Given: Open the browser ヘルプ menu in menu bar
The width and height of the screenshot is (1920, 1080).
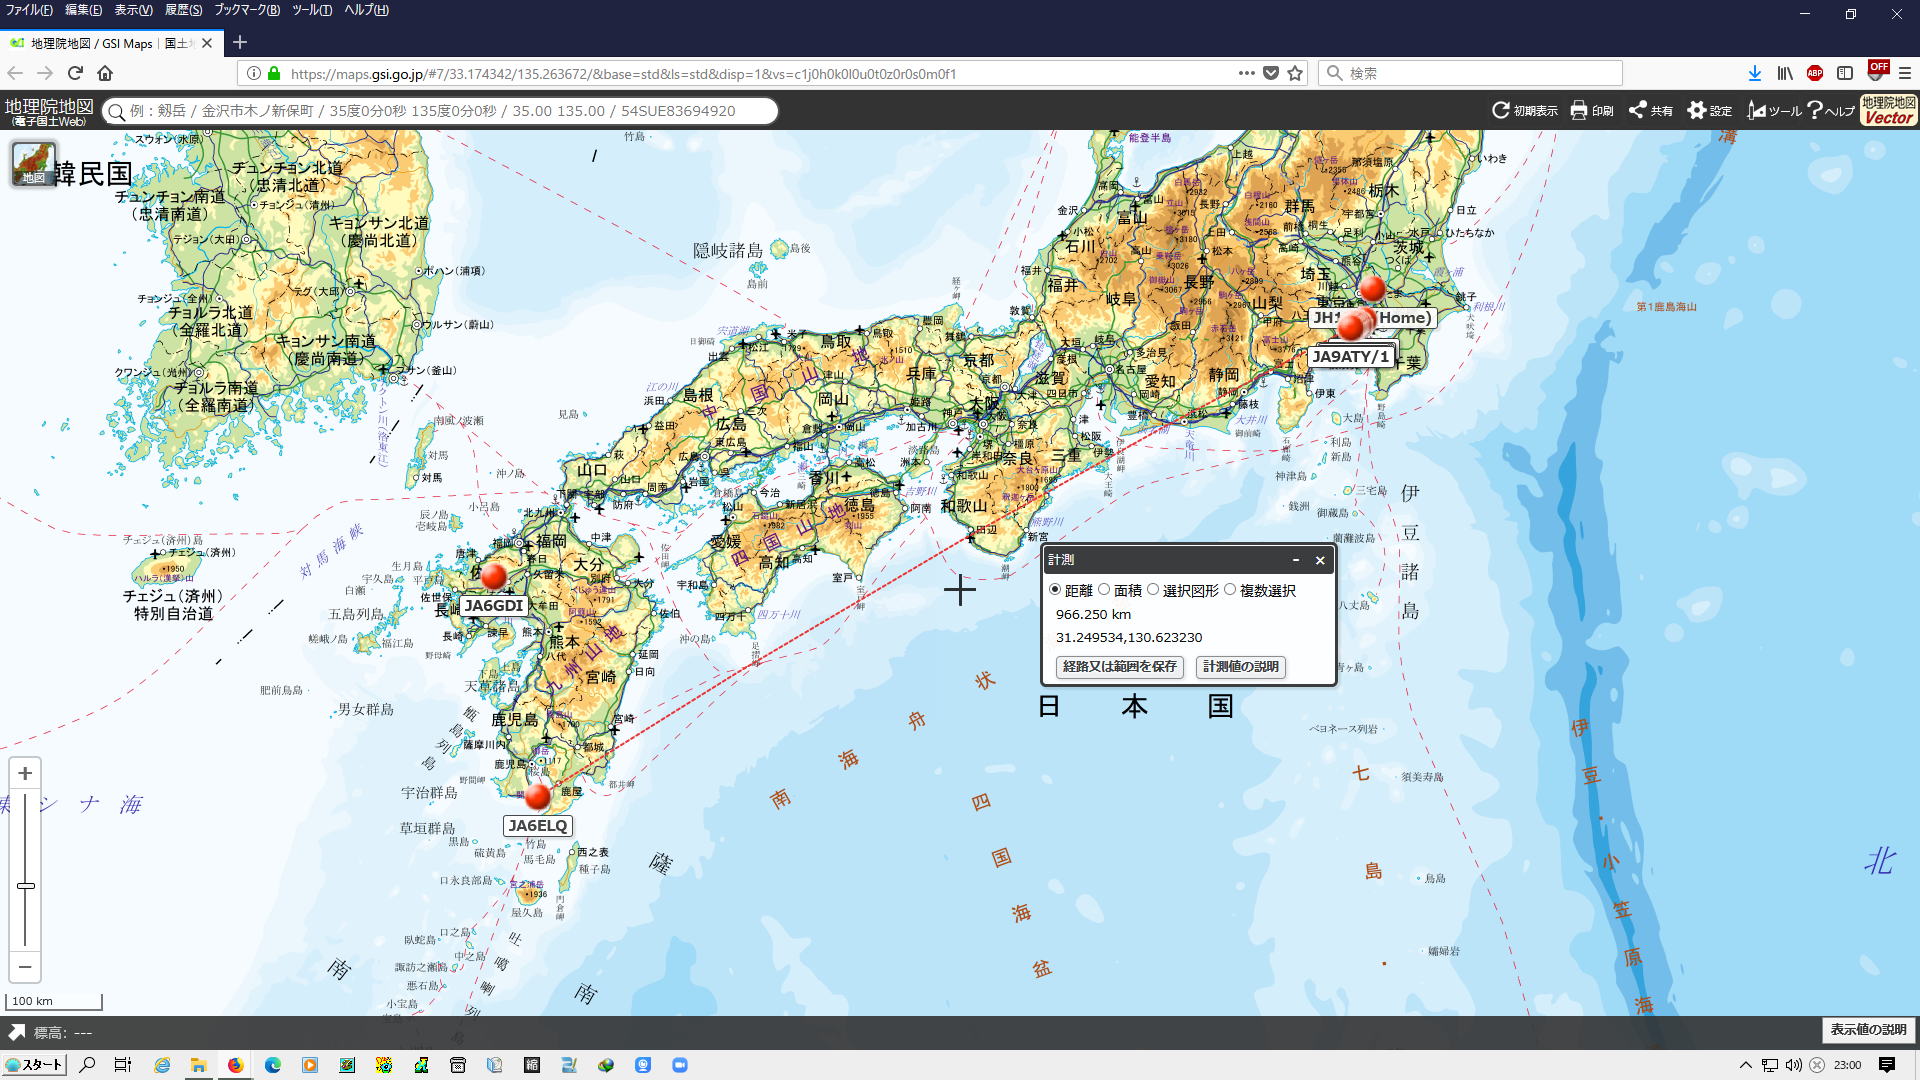Looking at the screenshot, I should click(x=366, y=10).
